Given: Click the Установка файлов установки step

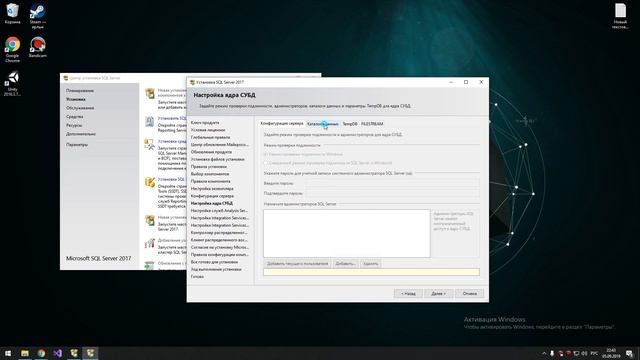Looking at the screenshot, I should pyautogui.click(x=218, y=159).
